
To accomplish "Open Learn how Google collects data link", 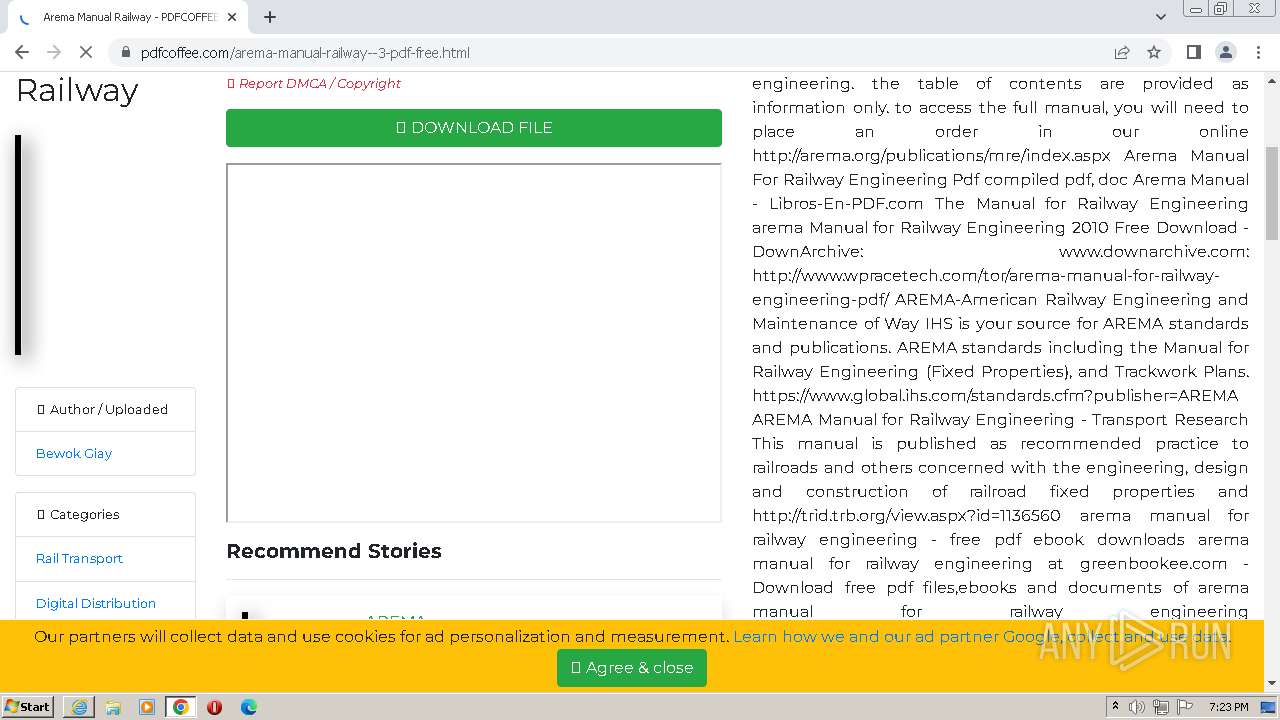I will click(982, 636).
